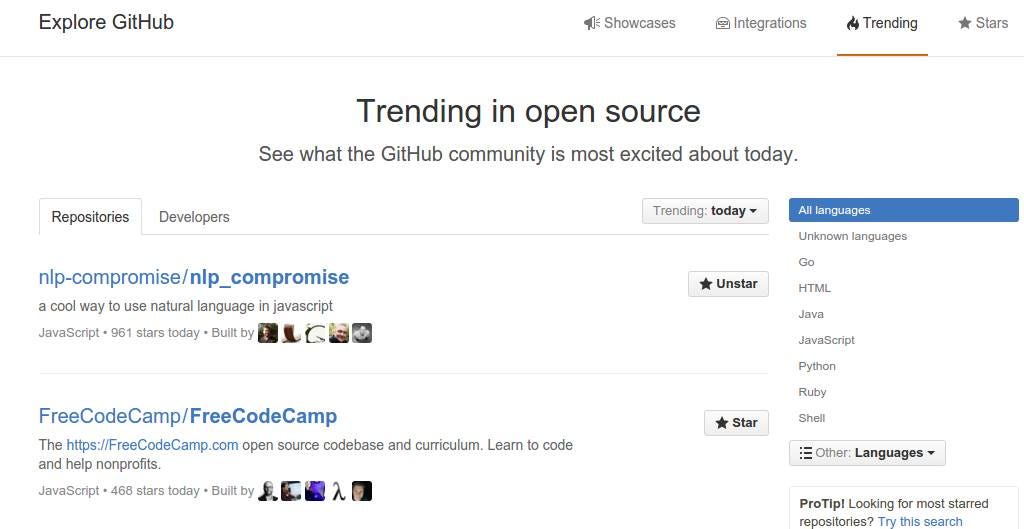
Task: Click the Integrations icon in the top navigation
Action: [722, 24]
